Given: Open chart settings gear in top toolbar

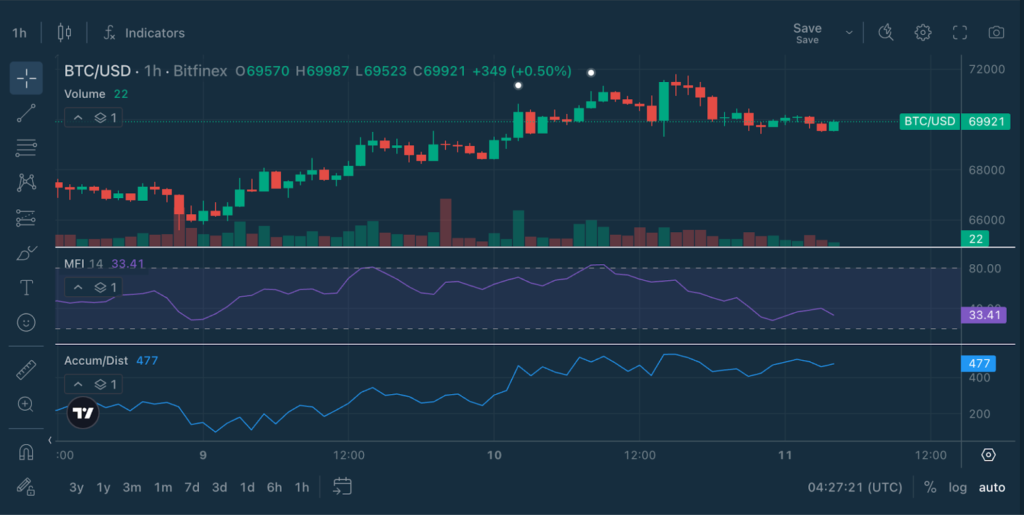Looking at the screenshot, I should click(x=923, y=32).
